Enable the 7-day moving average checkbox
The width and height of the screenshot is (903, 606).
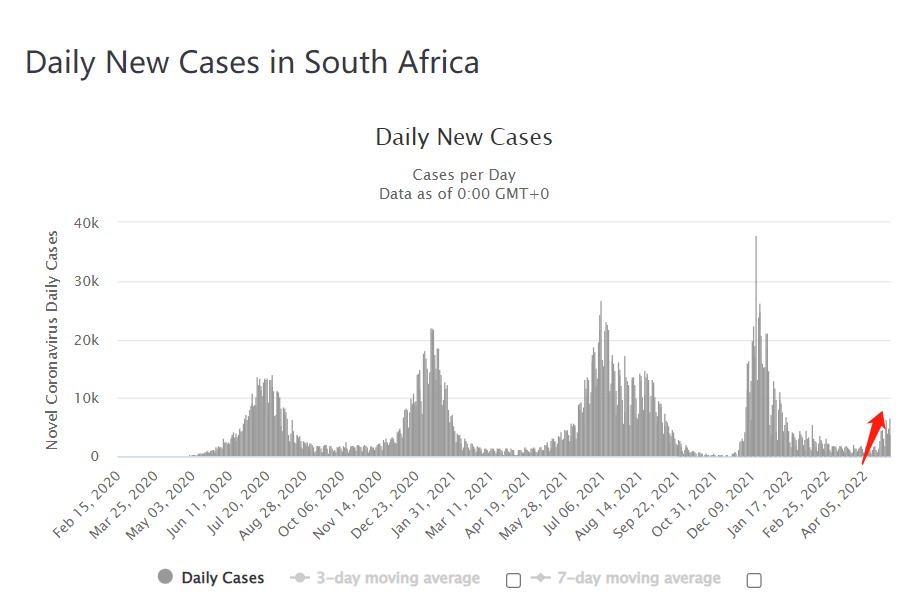click(x=754, y=580)
